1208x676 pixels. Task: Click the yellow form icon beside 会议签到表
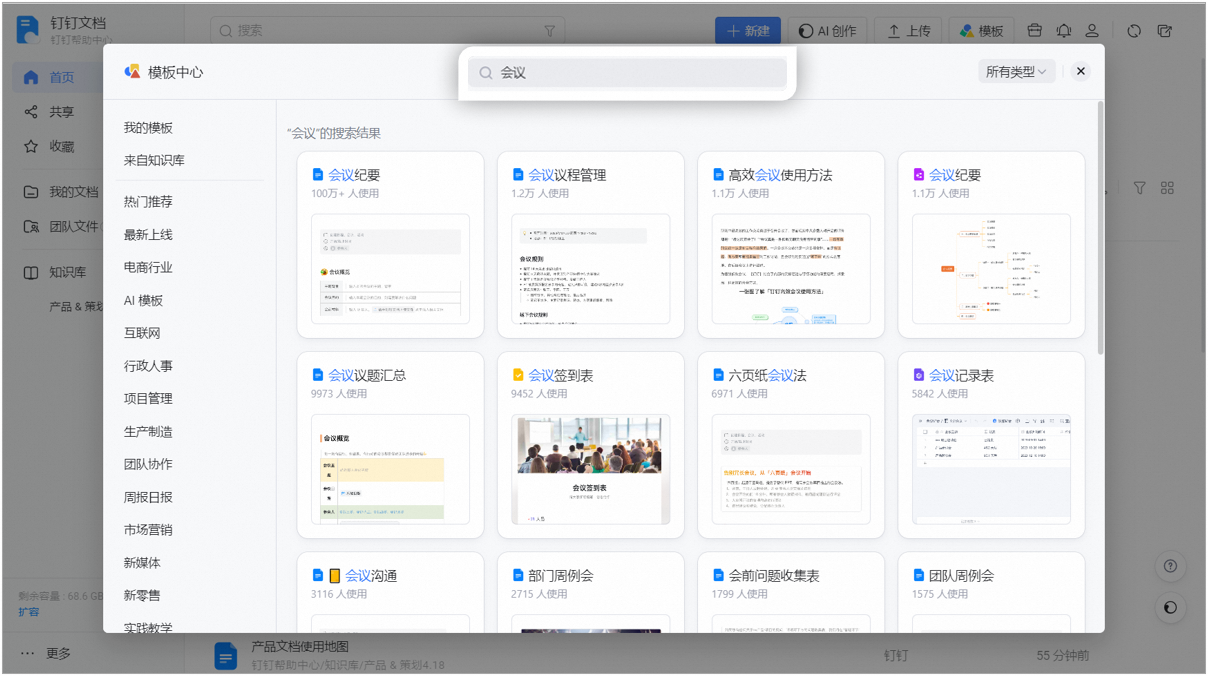[x=518, y=375]
